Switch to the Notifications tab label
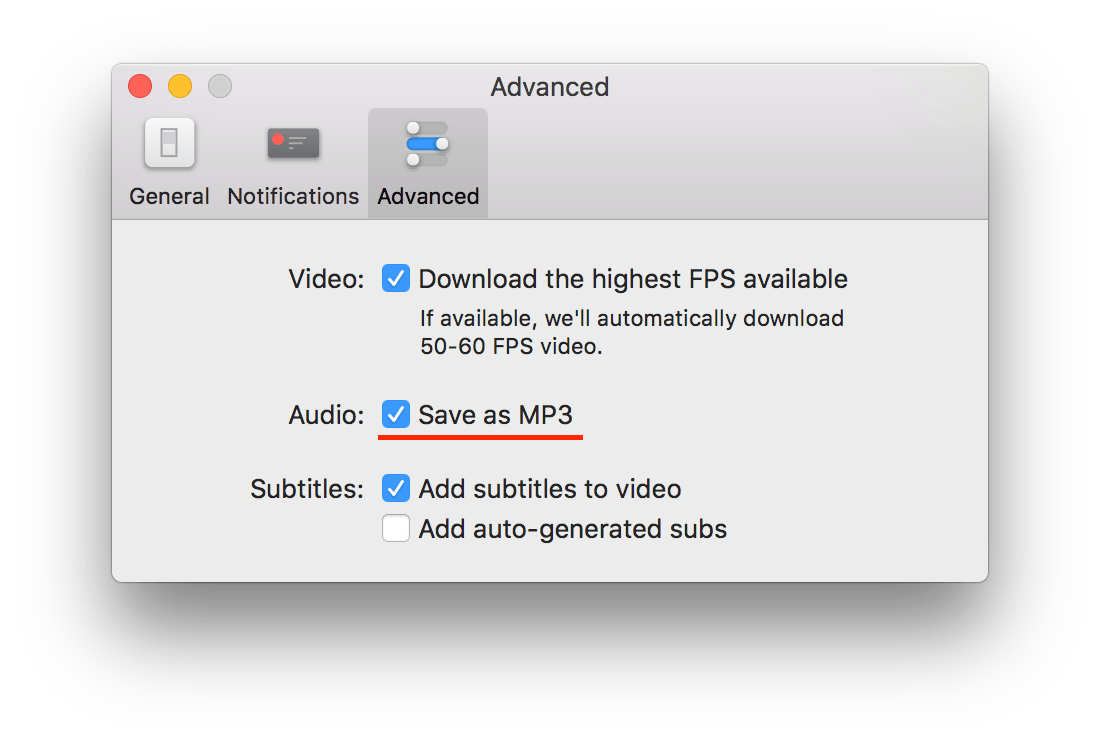This screenshot has height=742, width=1100. [x=293, y=196]
